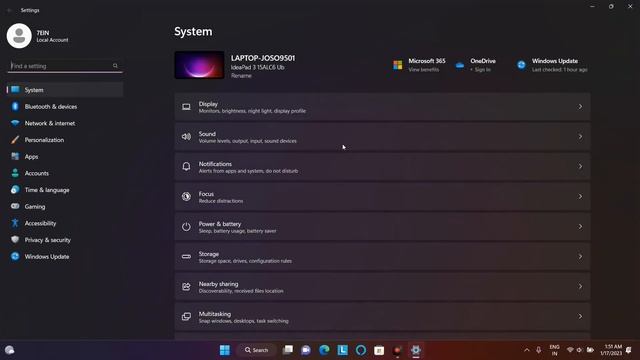Open the weather widget on taskbar
The image size is (640, 360).
[9, 350]
